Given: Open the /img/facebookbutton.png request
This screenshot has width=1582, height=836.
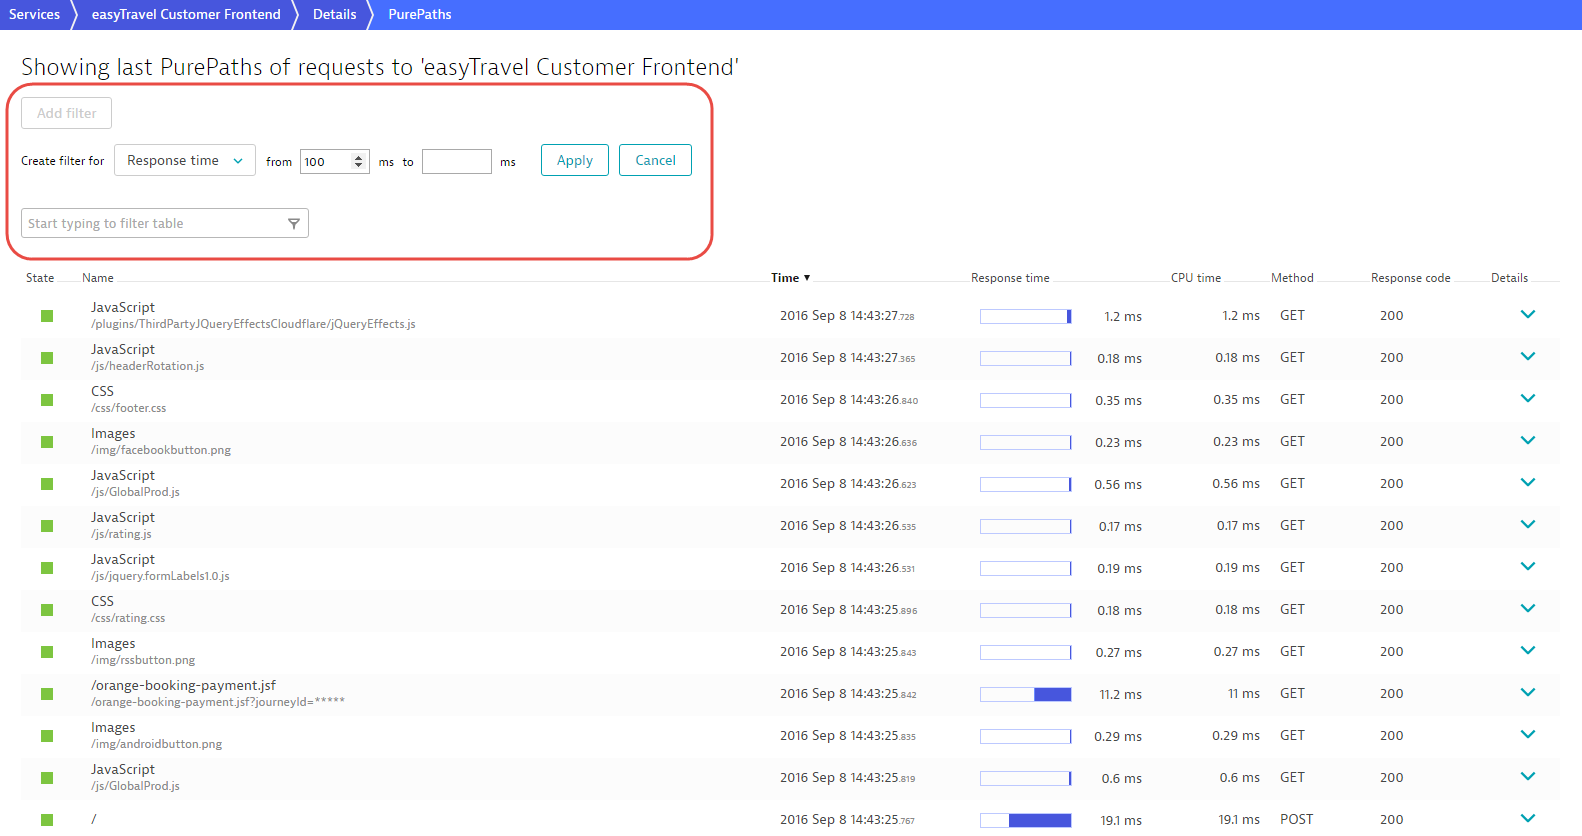Looking at the screenshot, I should pyautogui.click(x=161, y=450).
